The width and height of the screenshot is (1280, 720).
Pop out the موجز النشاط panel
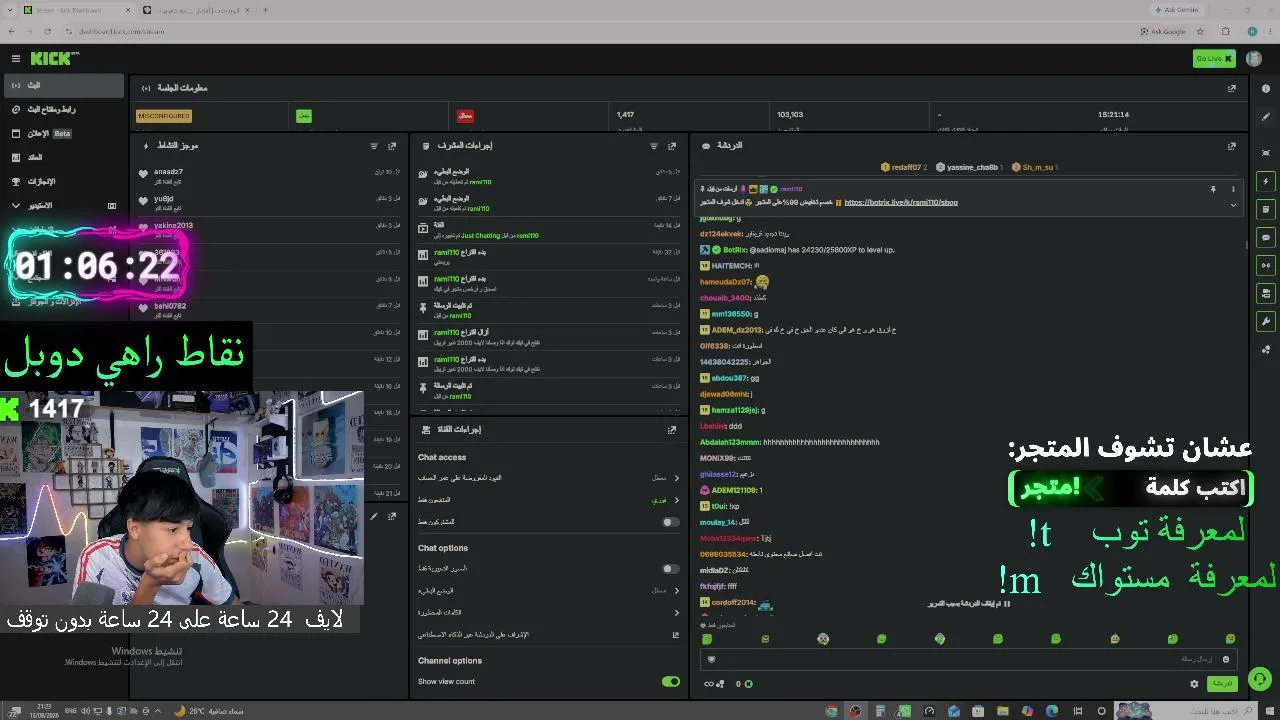[x=392, y=146]
